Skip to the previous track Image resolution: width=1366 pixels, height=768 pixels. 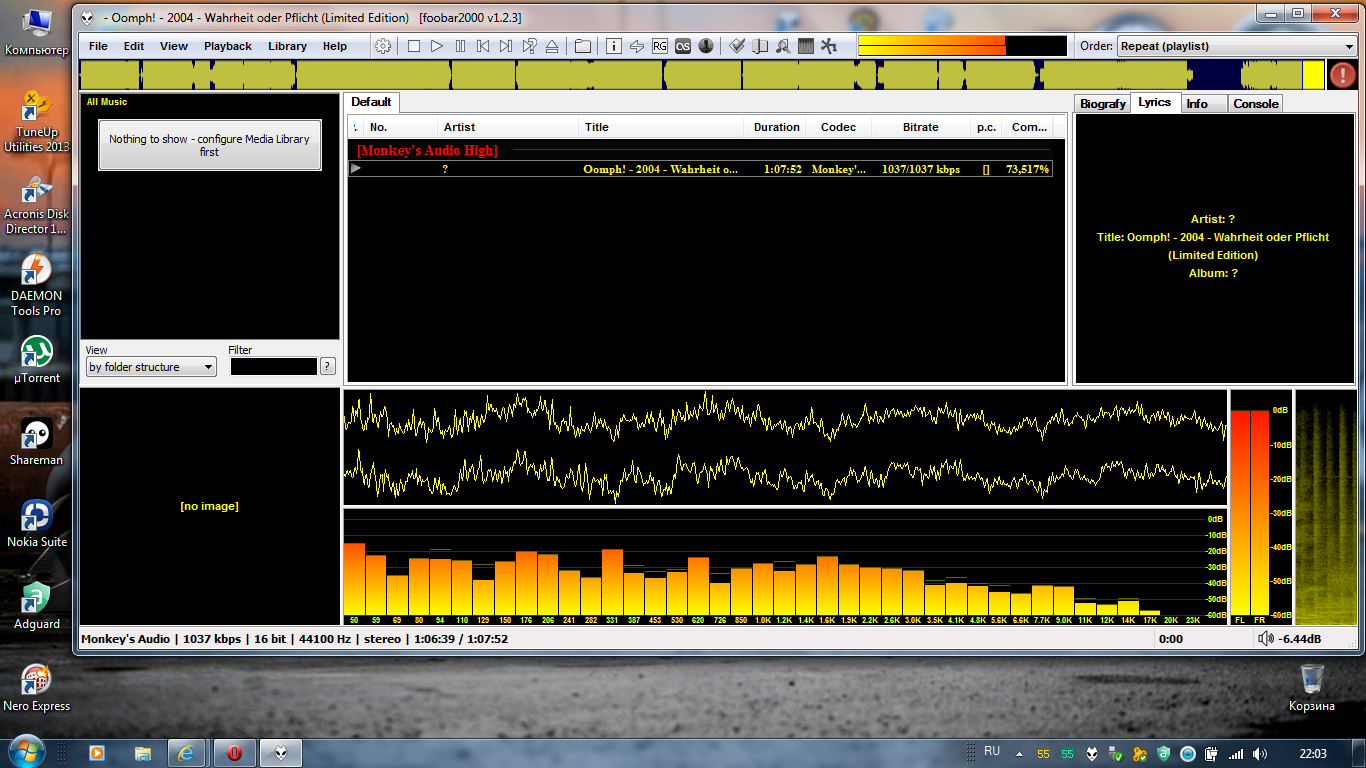tap(483, 46)
